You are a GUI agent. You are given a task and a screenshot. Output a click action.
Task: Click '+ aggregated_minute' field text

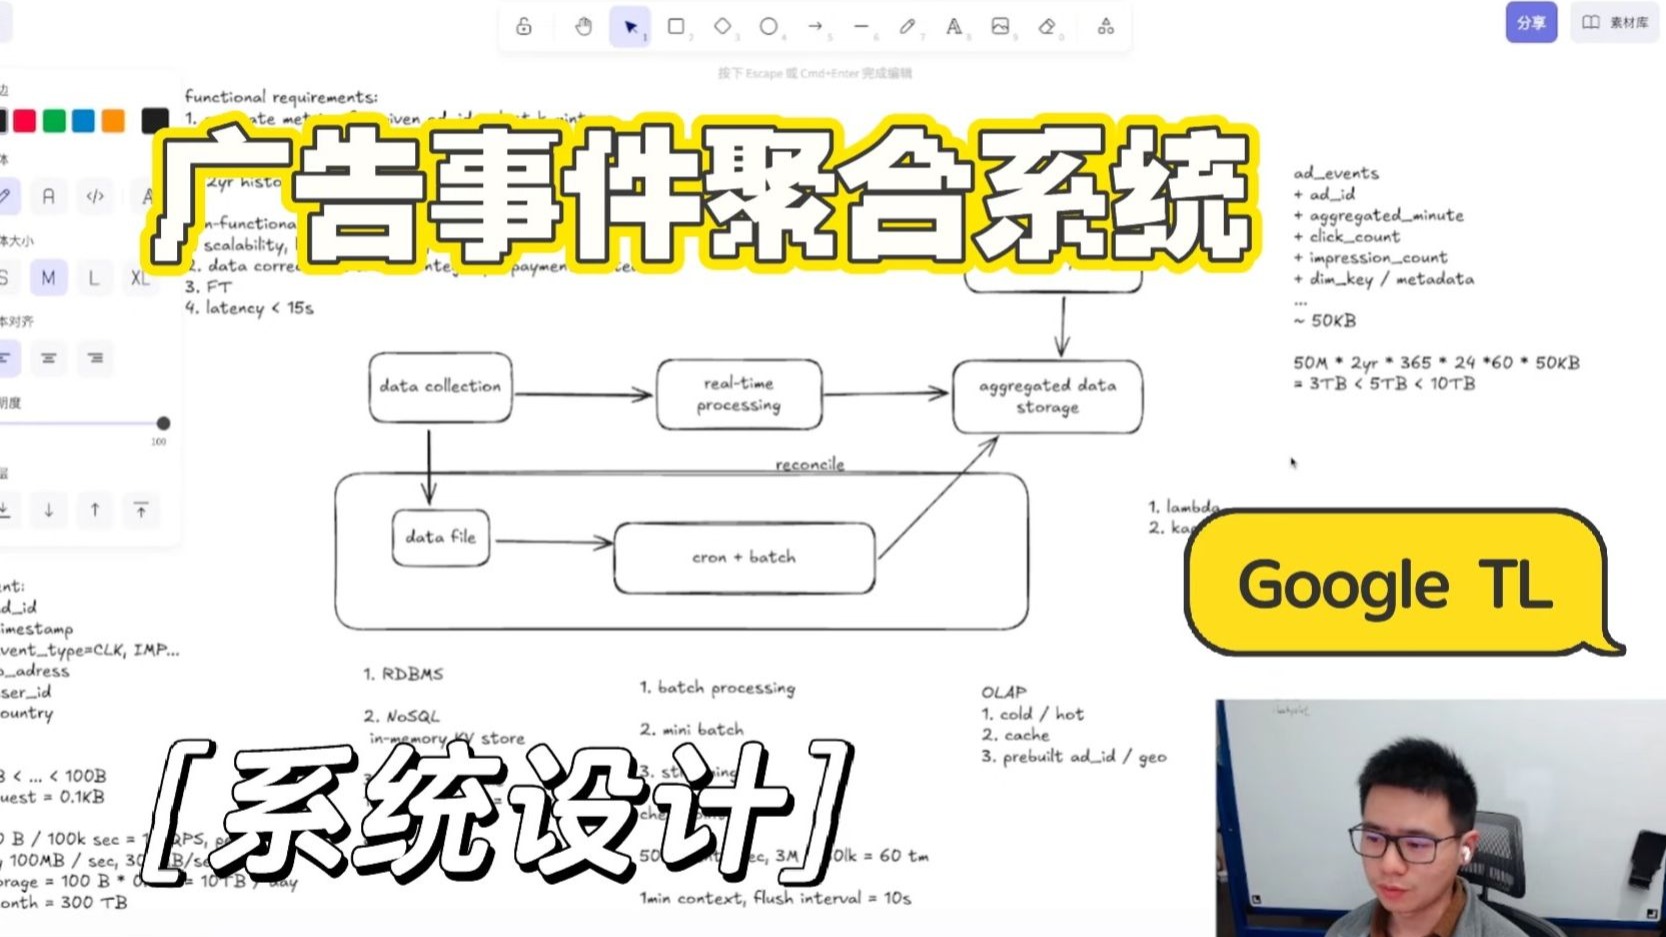1378,215
